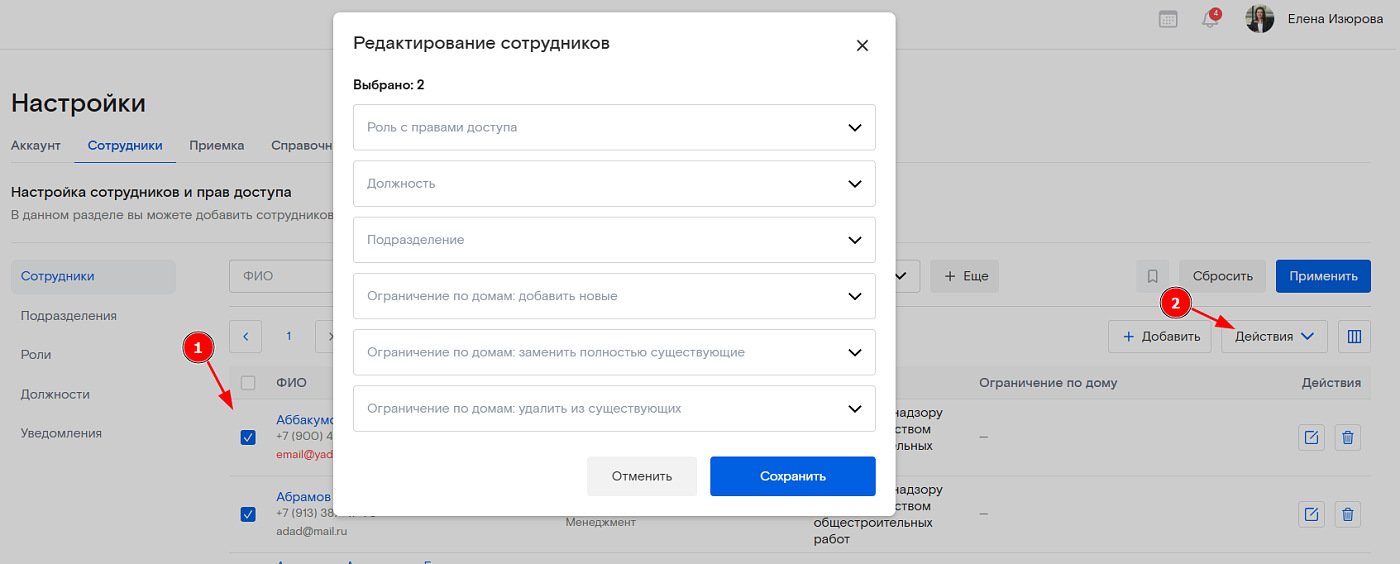Open the column settings icon
The image size is (1400, 564).
[1355, 337]
